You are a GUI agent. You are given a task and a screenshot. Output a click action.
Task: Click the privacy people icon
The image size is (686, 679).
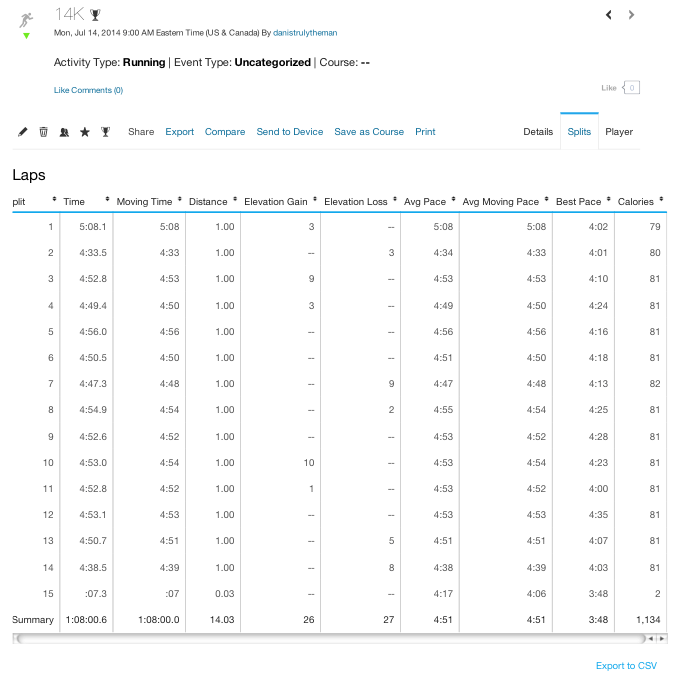[x=64, y=132]
